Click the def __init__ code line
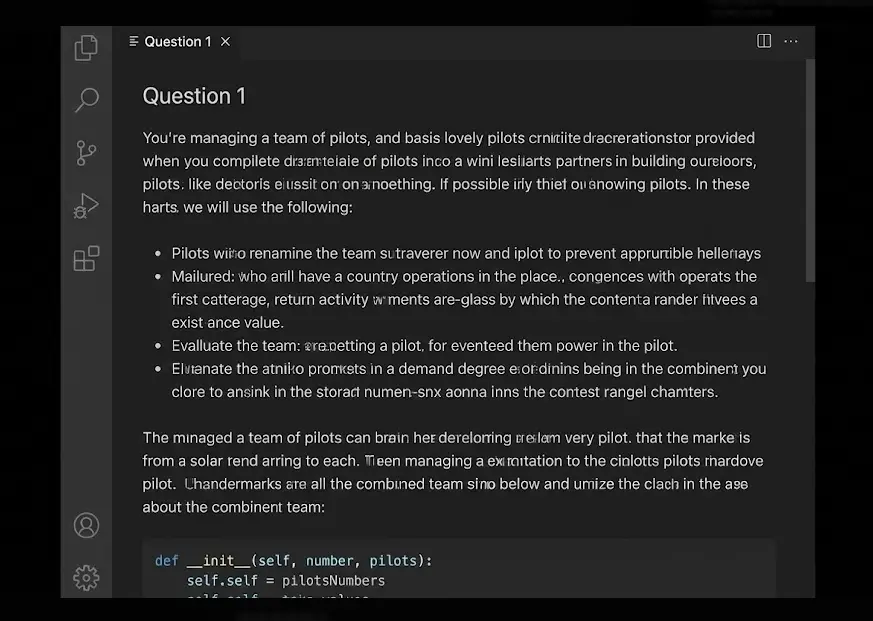This screenshot has height=621, width=873. point(293,561)
